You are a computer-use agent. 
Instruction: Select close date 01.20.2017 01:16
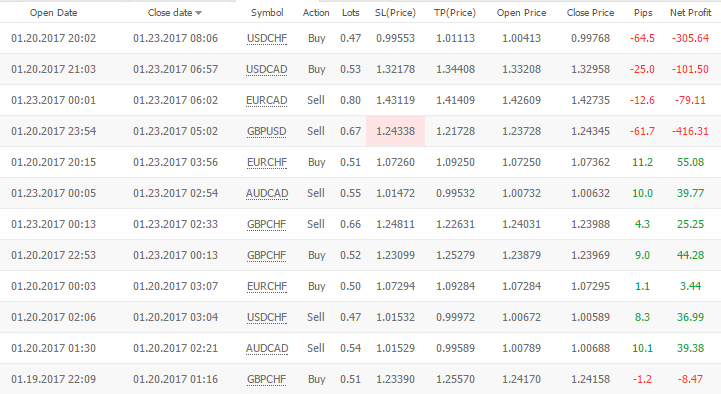click(x=176, y=379)
